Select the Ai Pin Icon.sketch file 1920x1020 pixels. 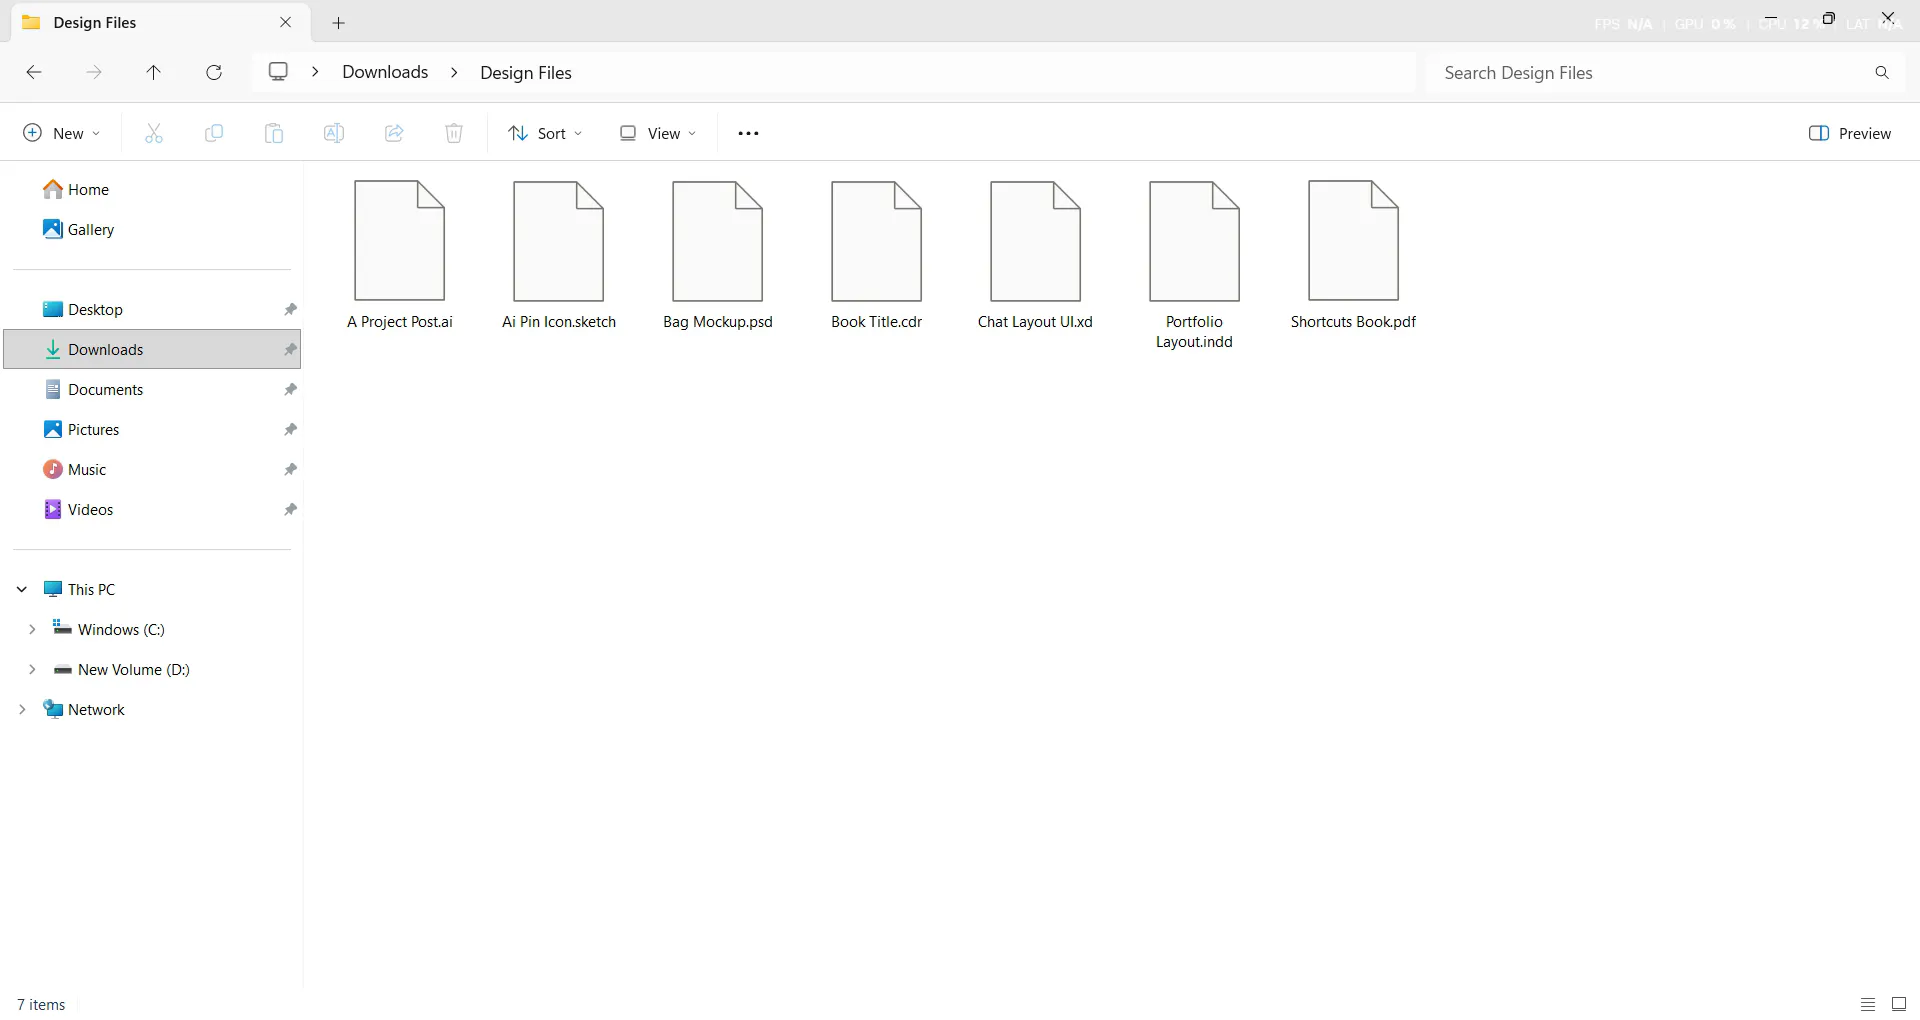pos(558,256)
